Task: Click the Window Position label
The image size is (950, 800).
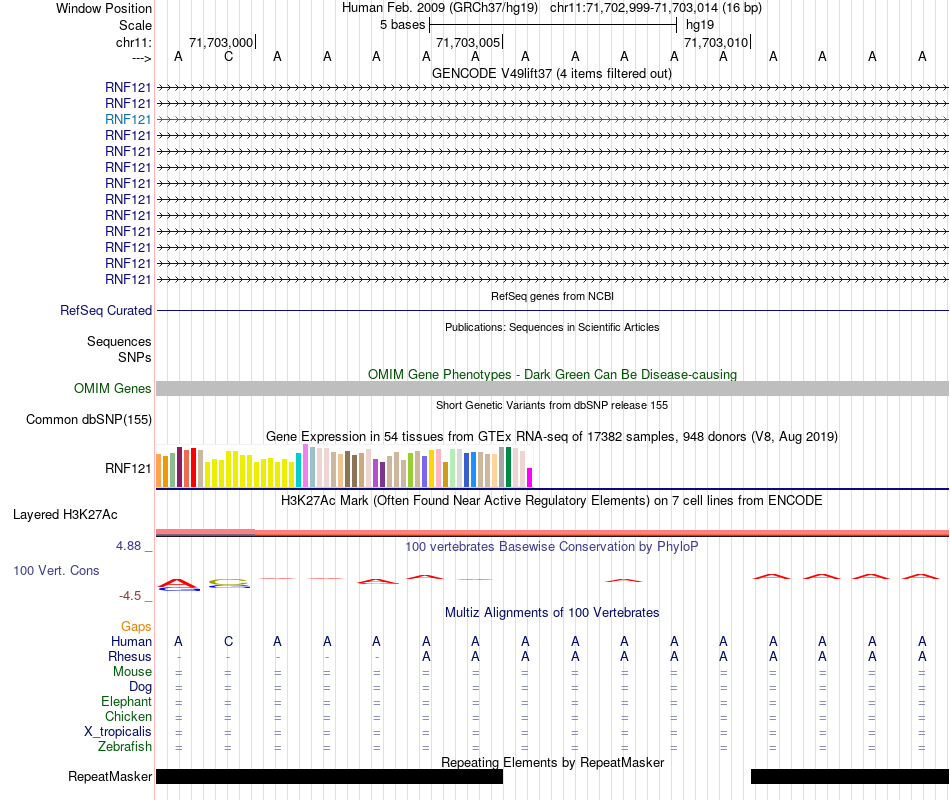Action: click(x=104, y=8)
